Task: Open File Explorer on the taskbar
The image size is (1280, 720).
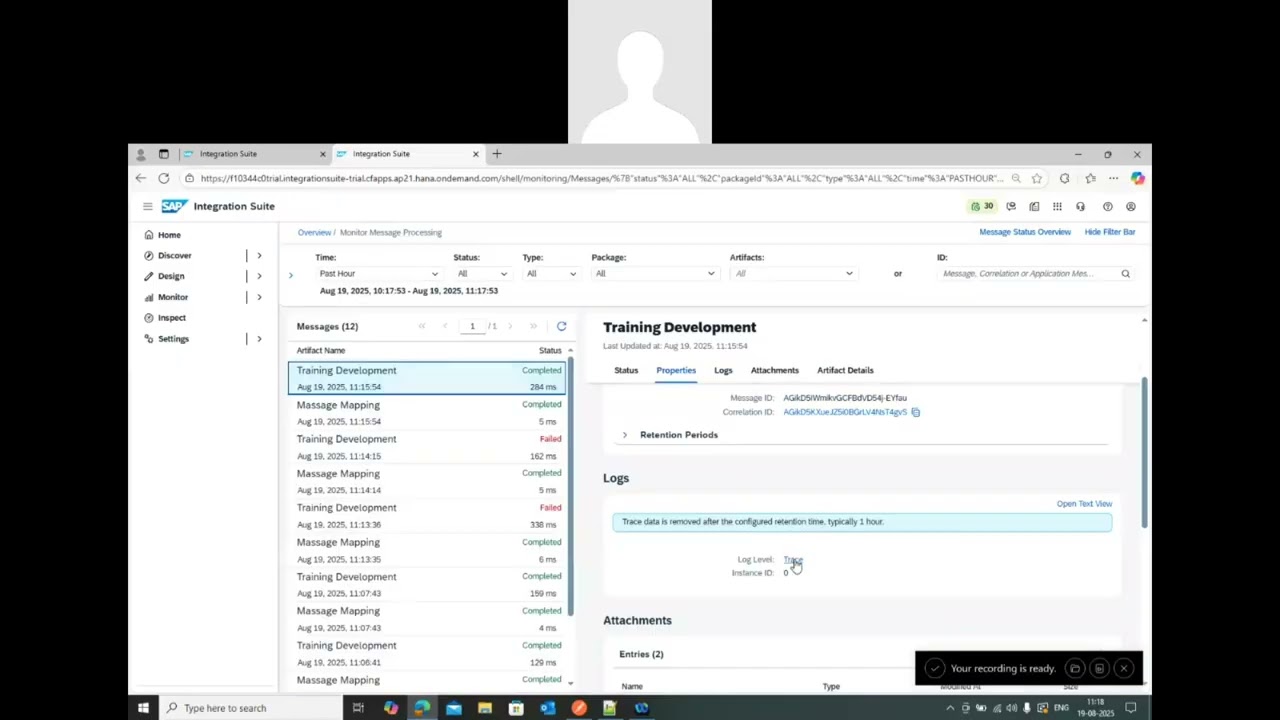Action: 485,708
